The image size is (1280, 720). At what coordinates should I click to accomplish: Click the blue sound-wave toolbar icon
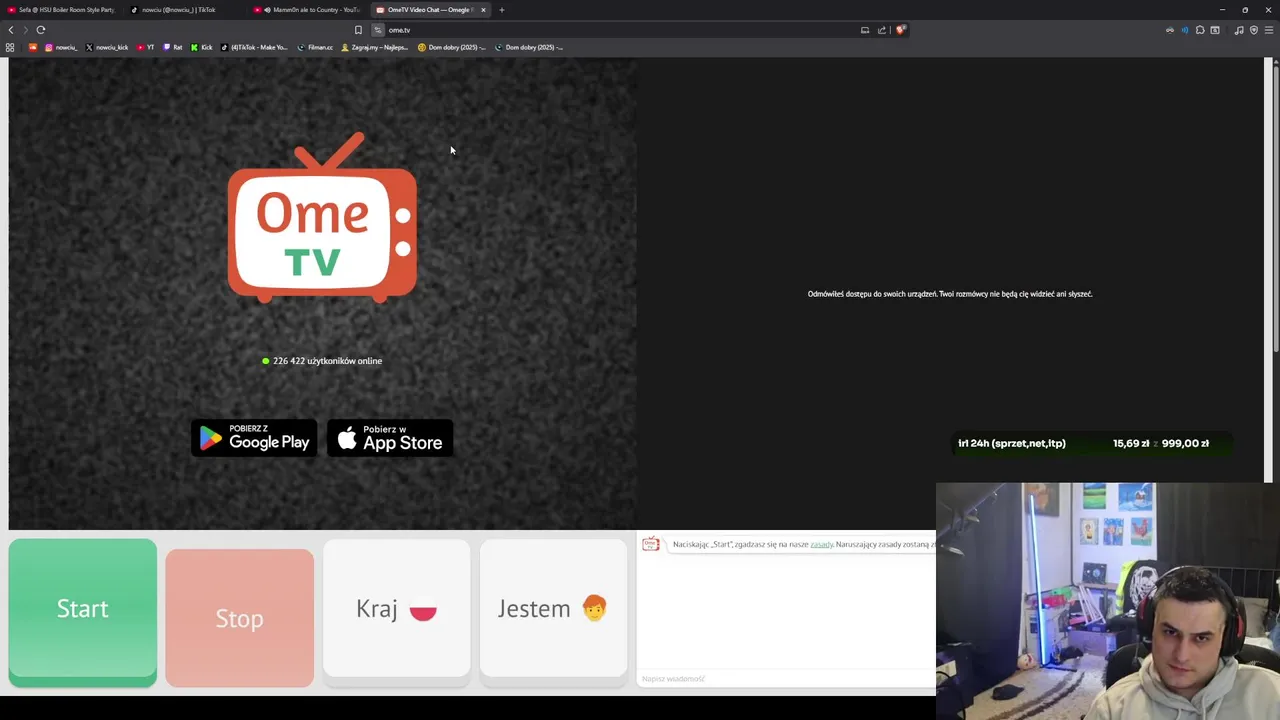1185,30
